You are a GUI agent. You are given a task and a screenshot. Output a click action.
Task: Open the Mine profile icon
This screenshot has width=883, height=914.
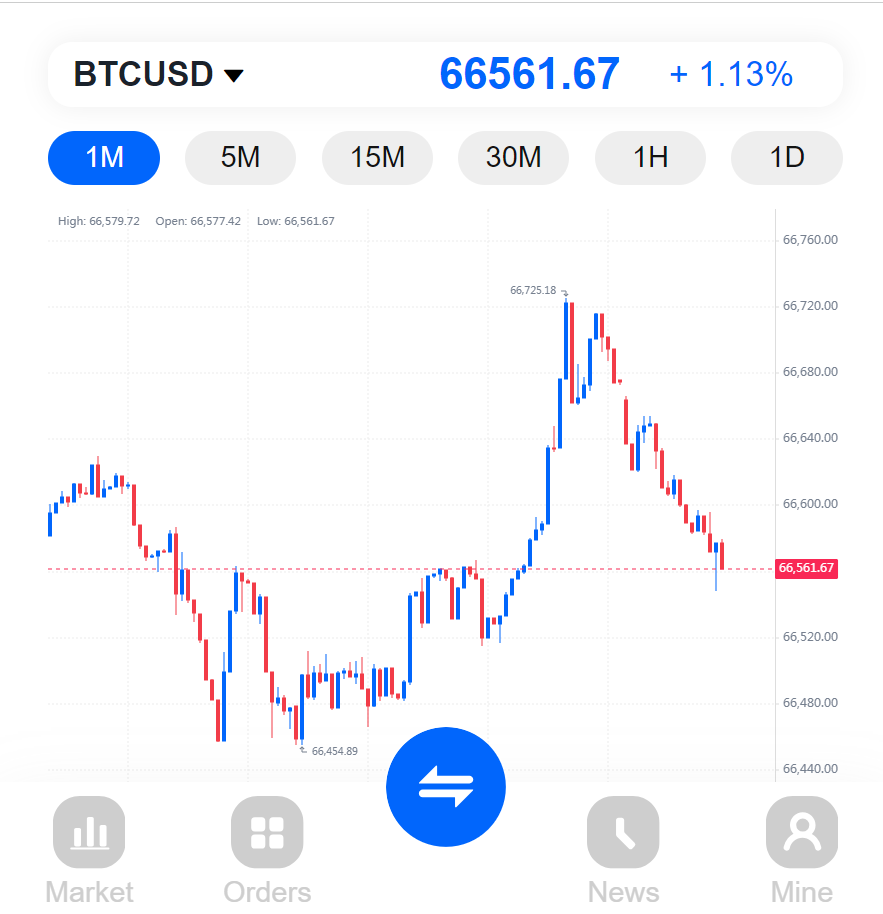pyautogui.click(x=802, y=832)
